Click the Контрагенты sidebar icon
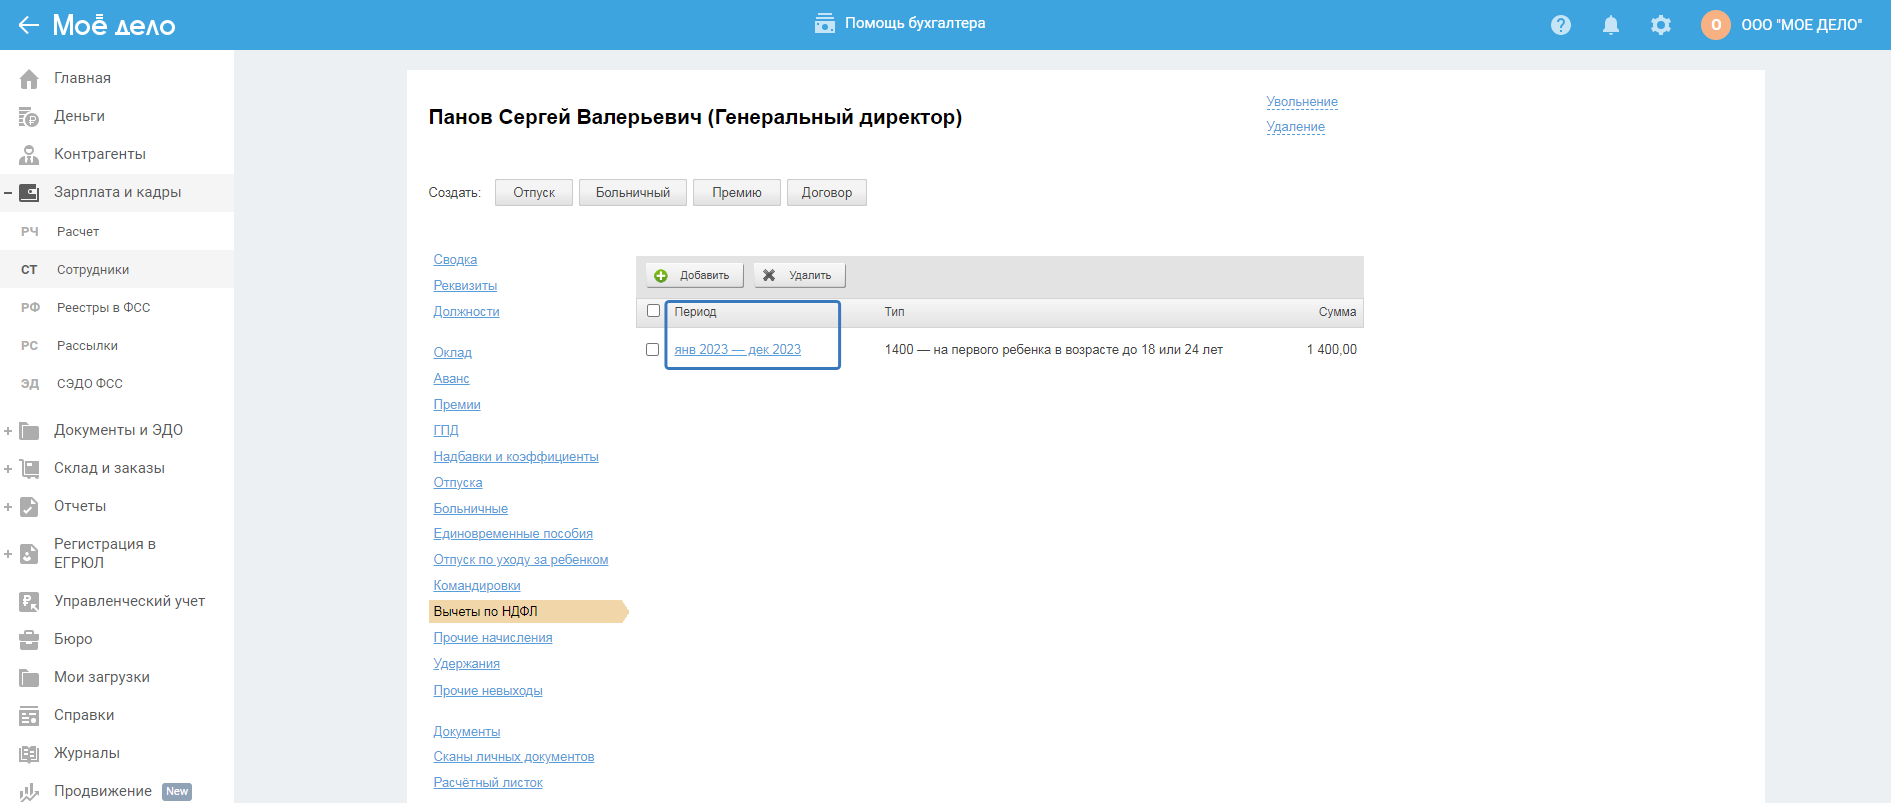 click(x=29, y=154)
